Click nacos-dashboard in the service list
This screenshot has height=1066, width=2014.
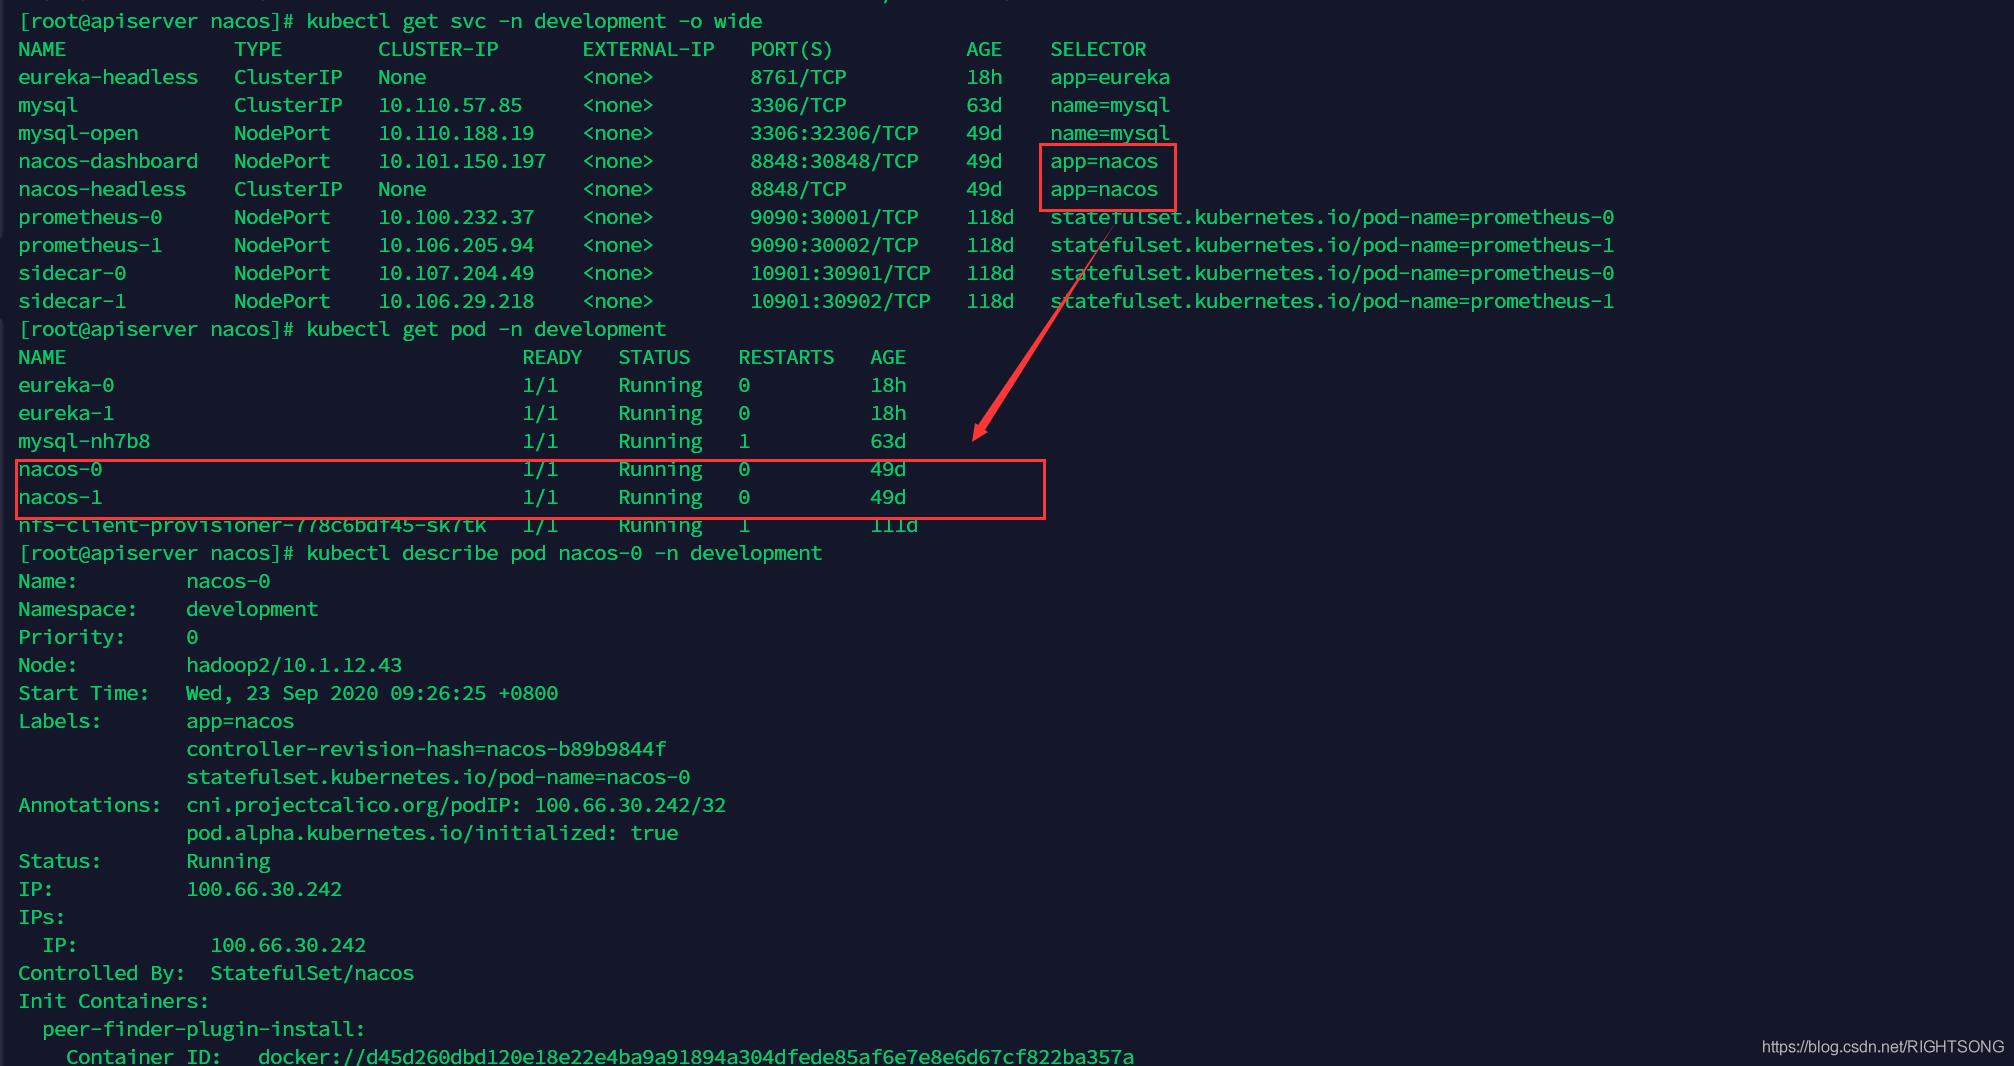click(x=108, y=161)
